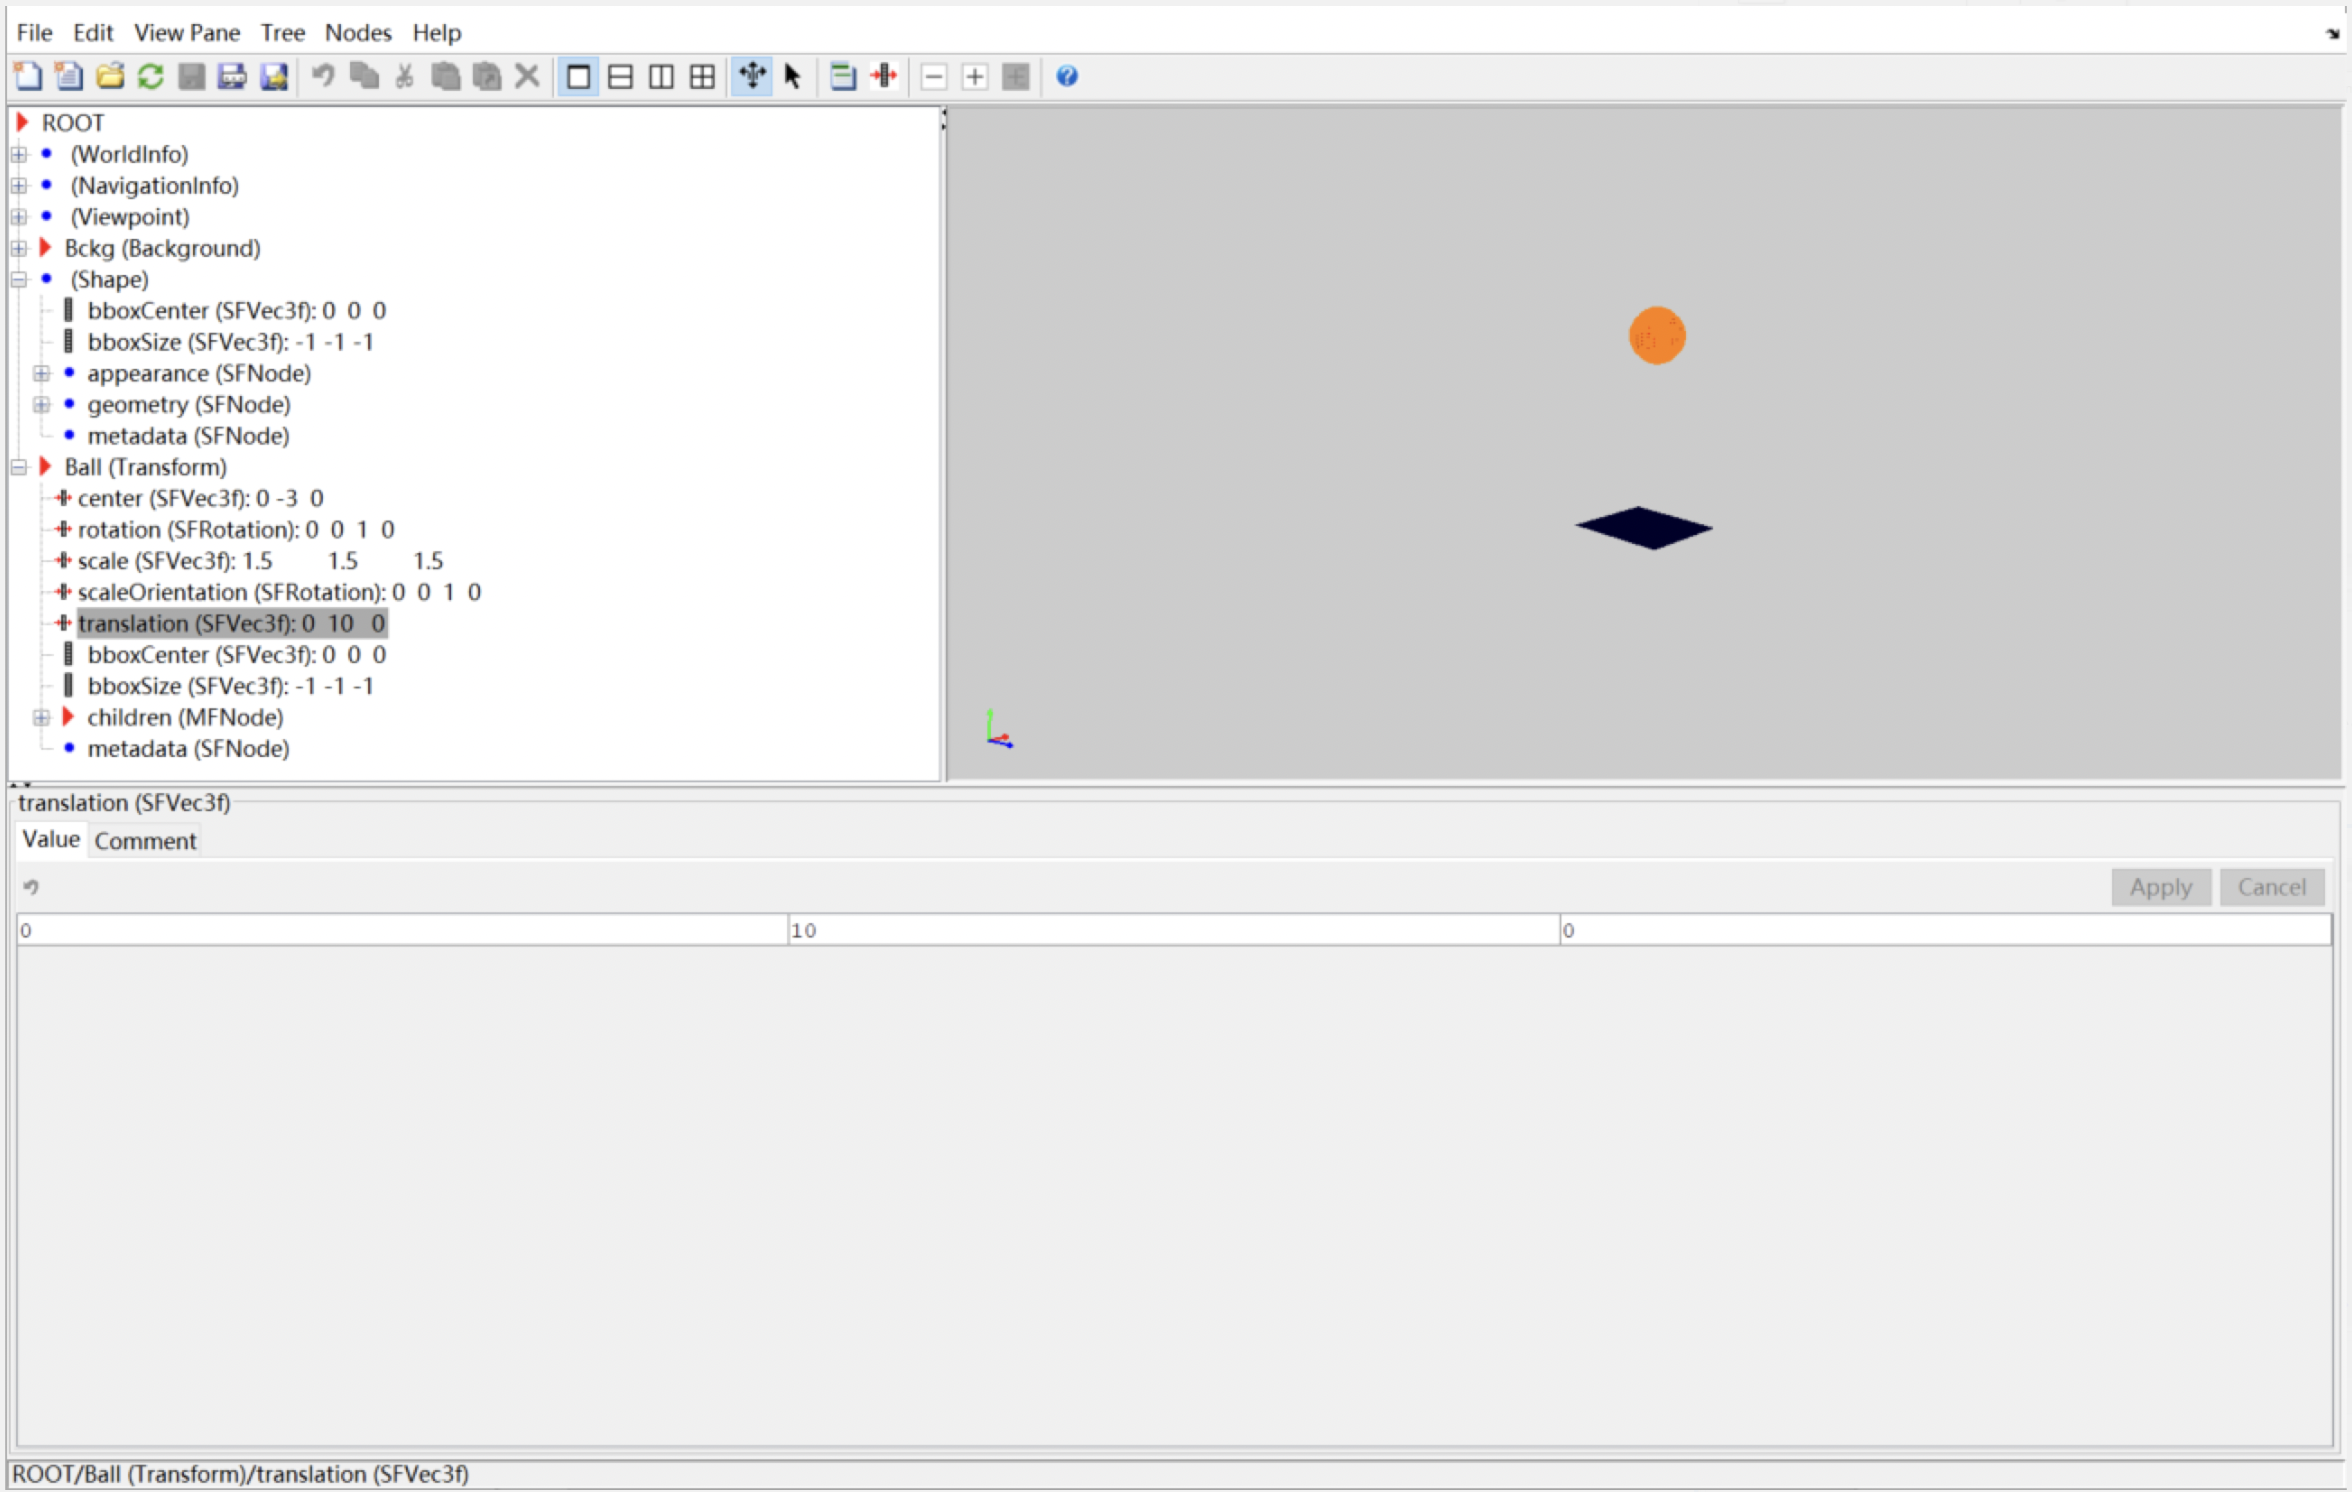Switch to the Comment tab
Viewport: 2352px width, 1492px height.
point(145,840)
